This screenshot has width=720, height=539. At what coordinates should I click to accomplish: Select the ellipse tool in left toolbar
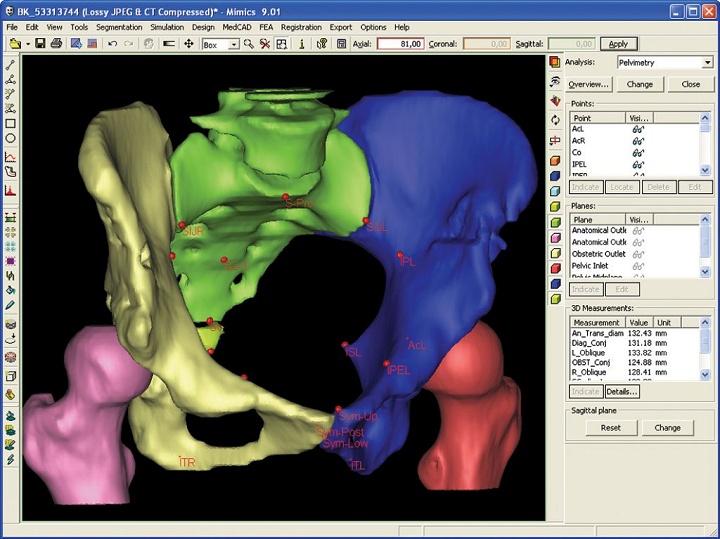pyautogui.click(x=11, y=139)
